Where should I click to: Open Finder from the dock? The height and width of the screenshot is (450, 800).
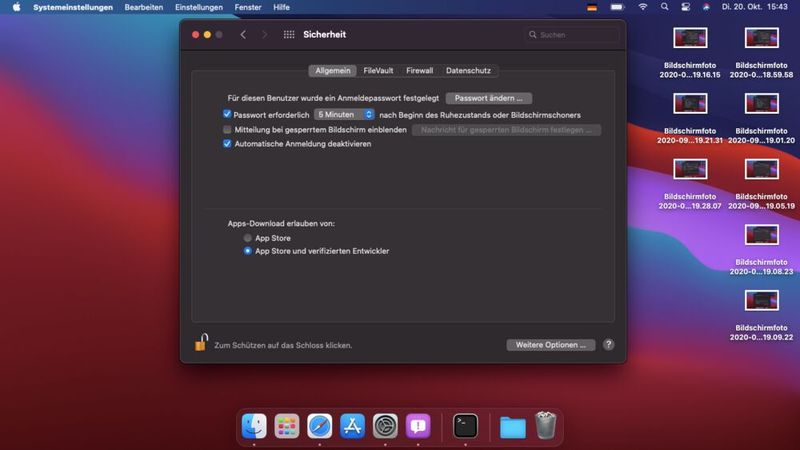pos(254,426)
